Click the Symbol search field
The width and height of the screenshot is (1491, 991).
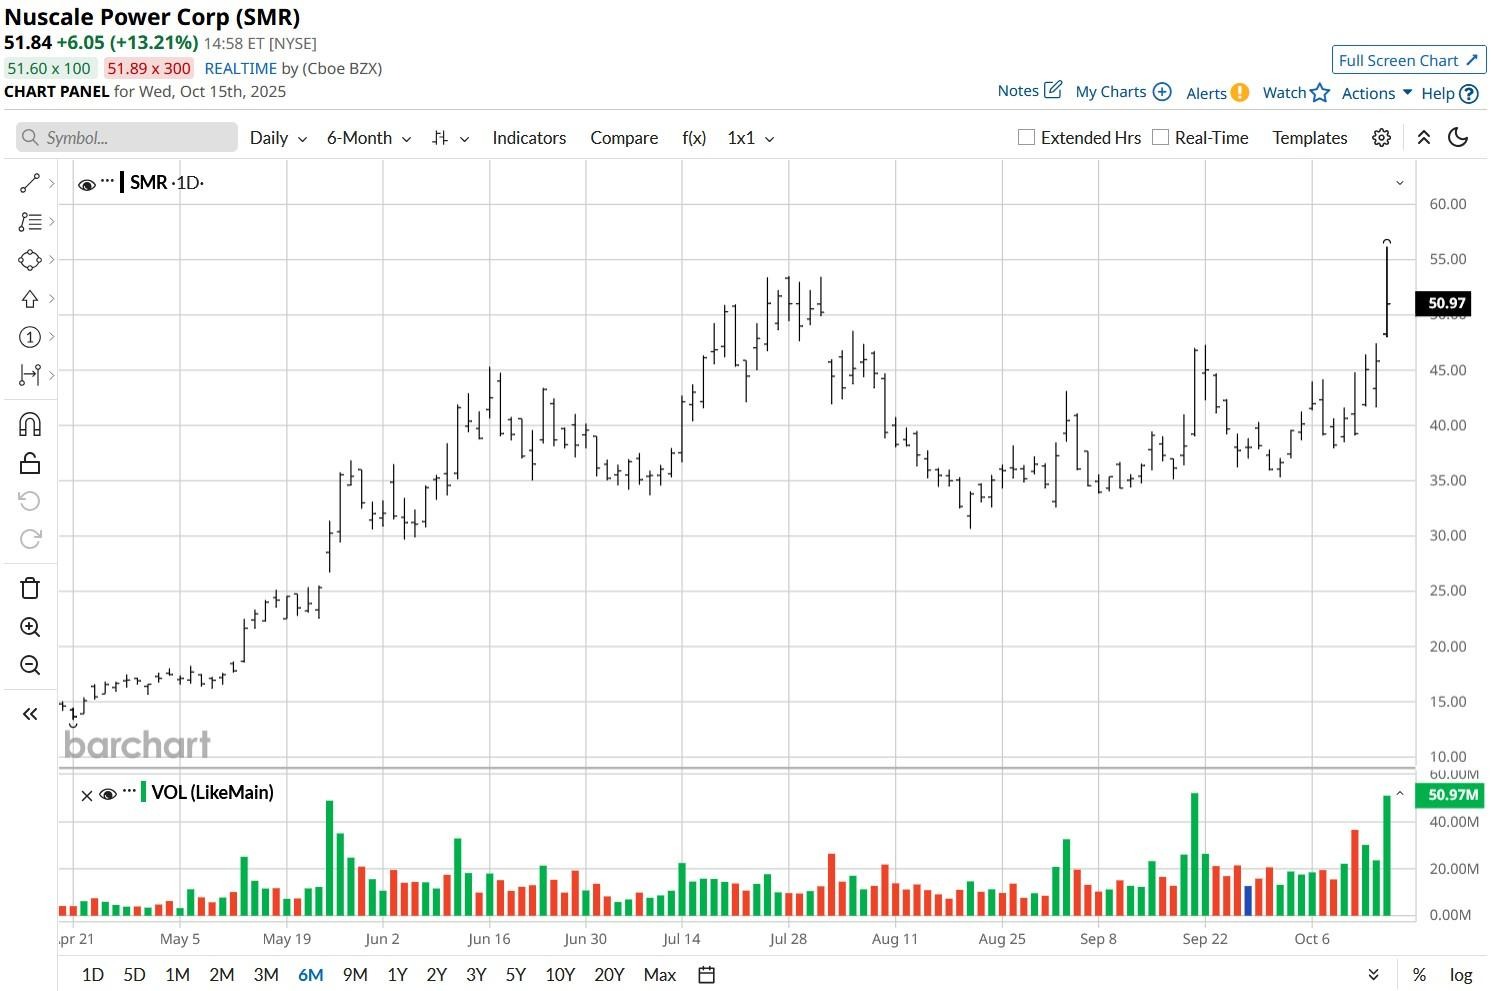click(127, 138)
